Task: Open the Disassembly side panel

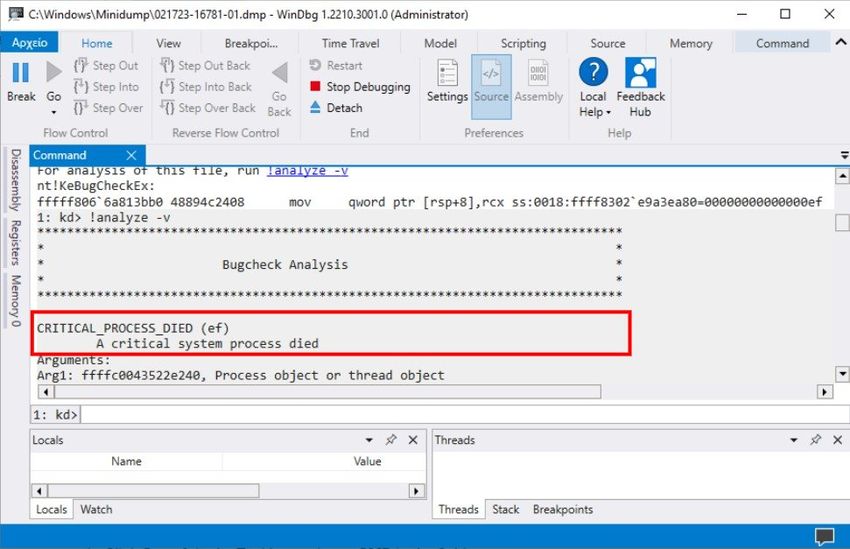Action: pos(16,180)
